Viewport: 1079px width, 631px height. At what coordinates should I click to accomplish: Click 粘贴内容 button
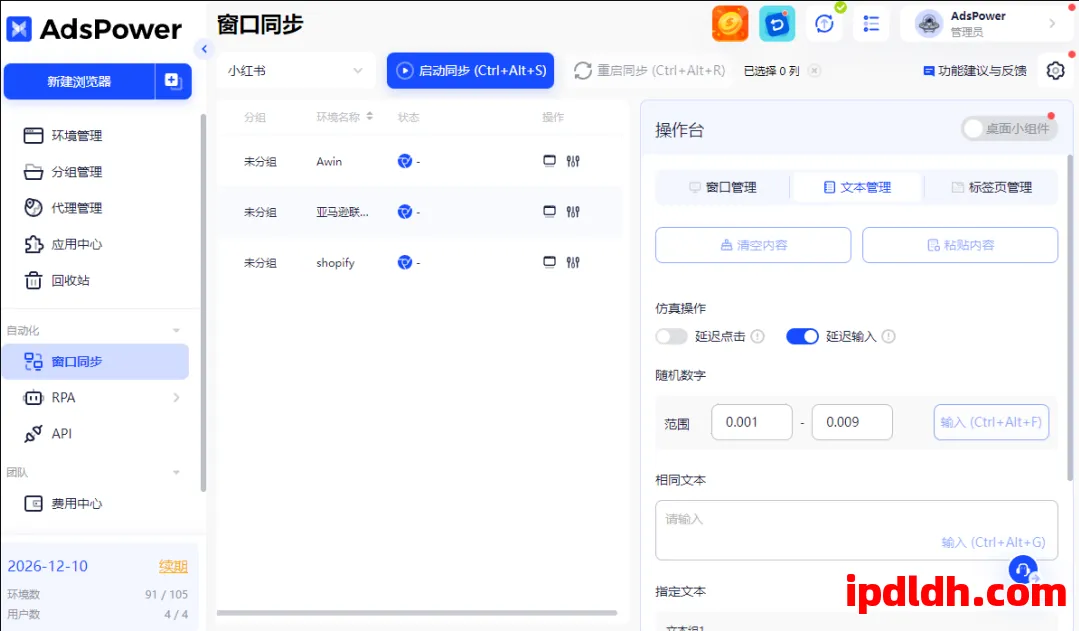960,245
